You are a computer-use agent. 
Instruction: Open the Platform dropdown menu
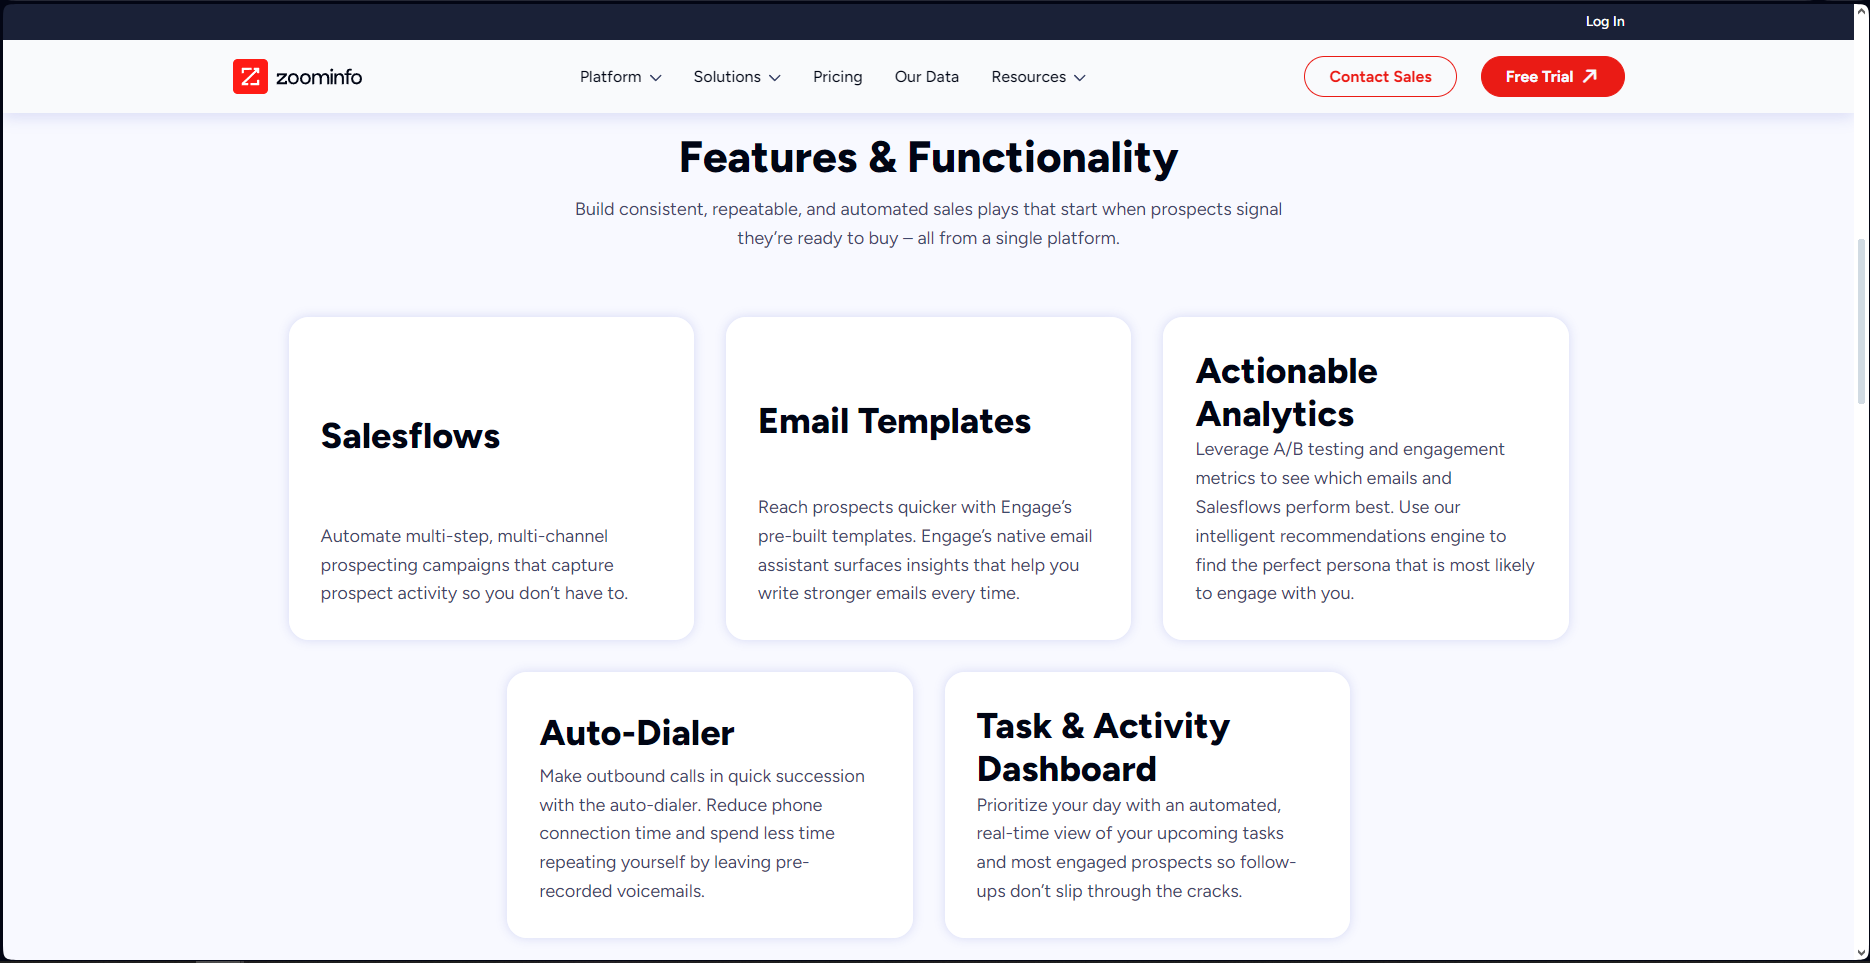tap(610, 77)
